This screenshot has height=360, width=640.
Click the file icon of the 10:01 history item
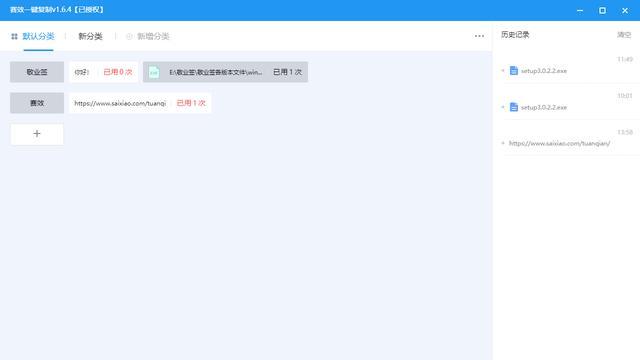pyautogui.click(x=514, y=107)
